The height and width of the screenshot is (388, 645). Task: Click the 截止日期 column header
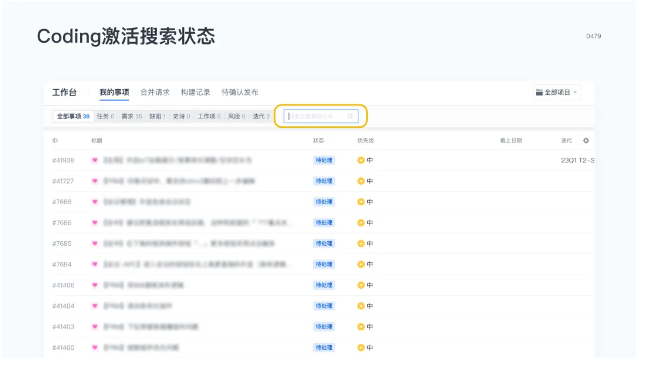[x=511, y=141]
